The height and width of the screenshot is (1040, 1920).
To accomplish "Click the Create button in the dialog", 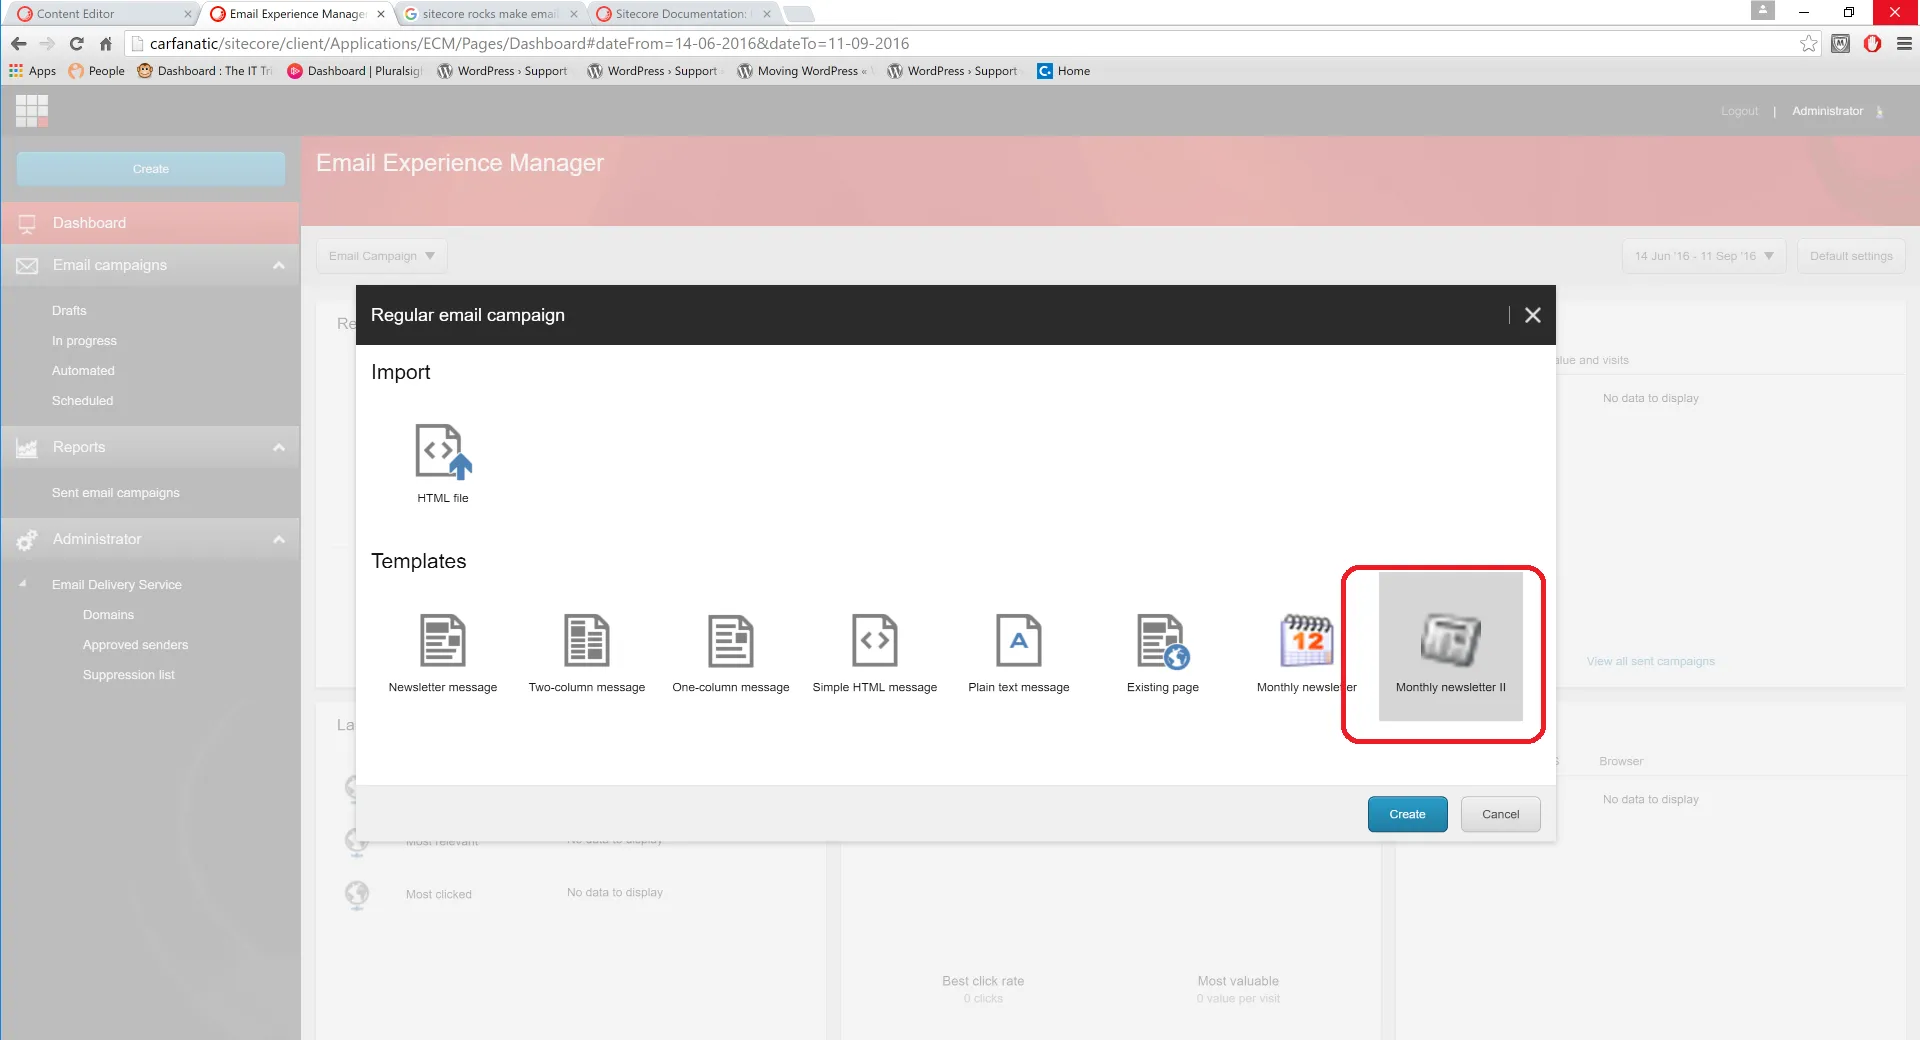I will pos(1407,814).
